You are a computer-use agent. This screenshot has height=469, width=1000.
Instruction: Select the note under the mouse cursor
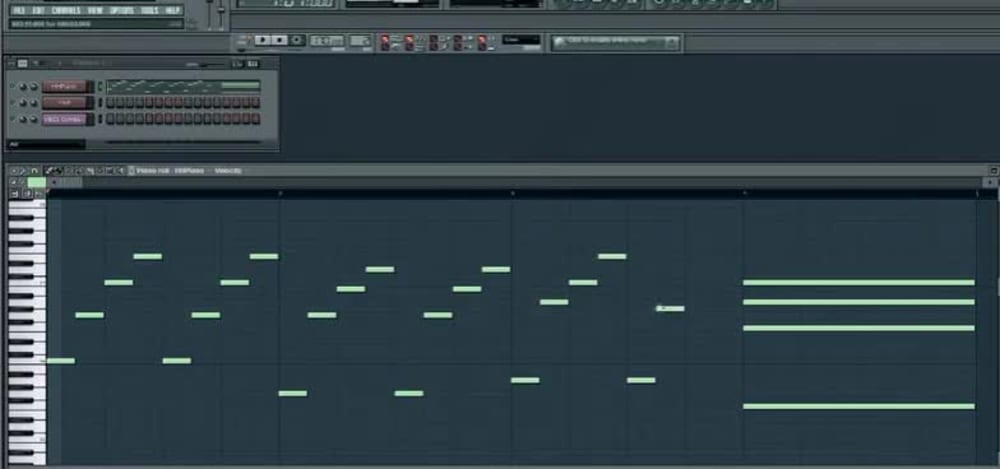click(x=670, y=309)
